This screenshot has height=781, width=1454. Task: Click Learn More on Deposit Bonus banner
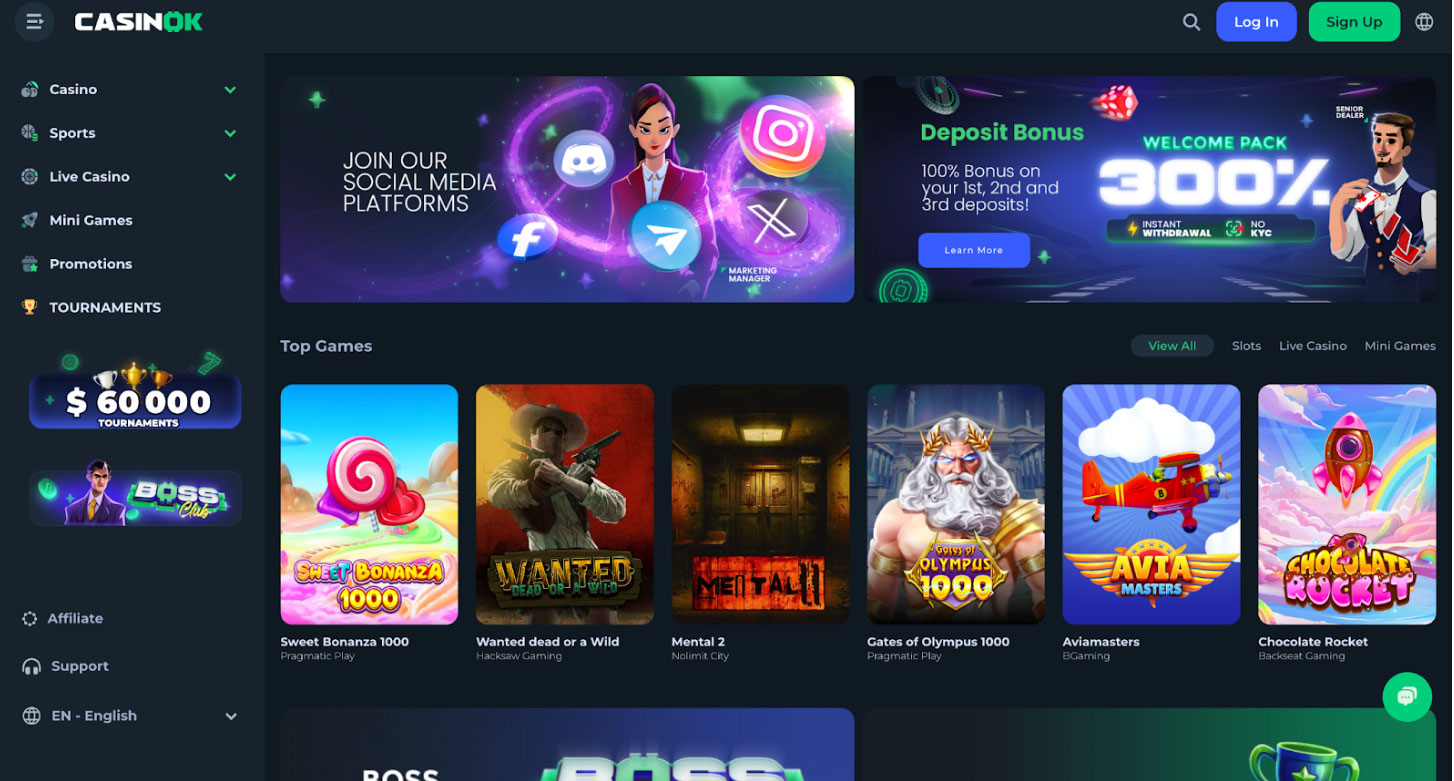pyautogui.click(x=974, y=250)
